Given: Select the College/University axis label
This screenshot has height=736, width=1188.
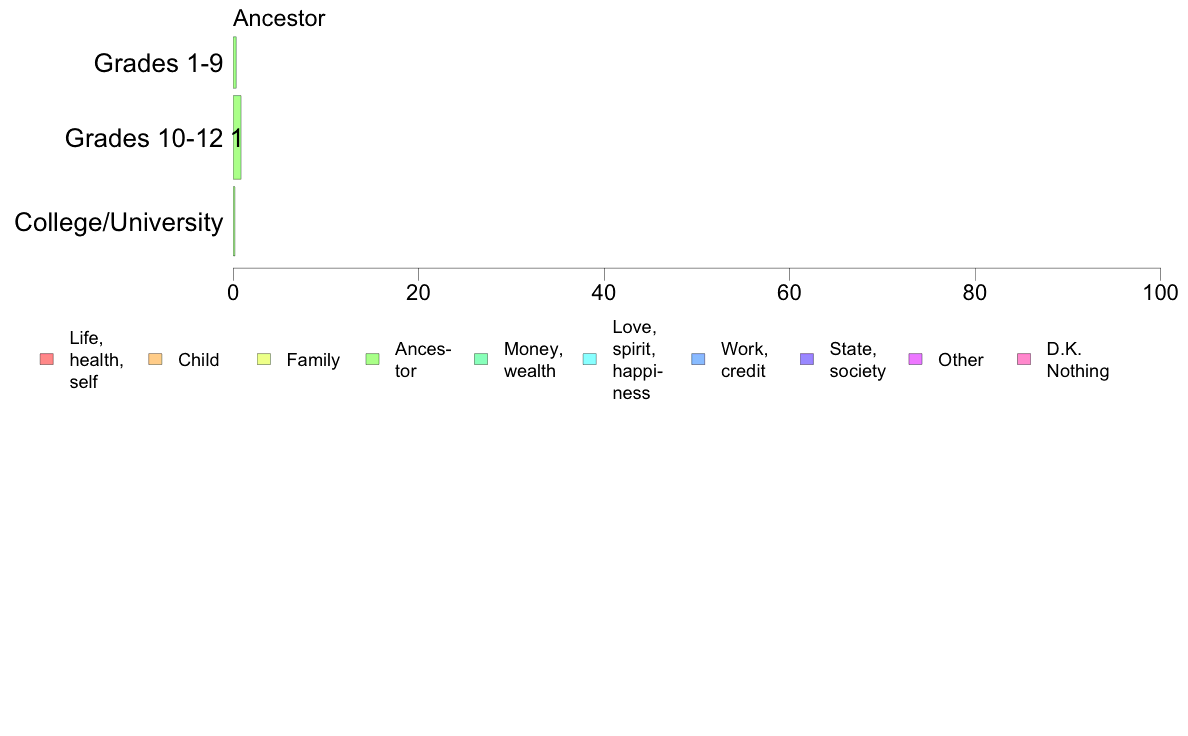Looking at the screenshot, I should coord(119,222).
